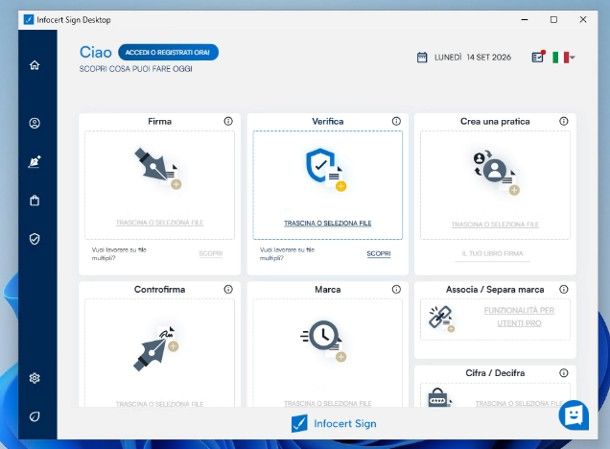Open the calendar icon beside the date
This screenshot has width=610, height=449.
click(422, 58)
